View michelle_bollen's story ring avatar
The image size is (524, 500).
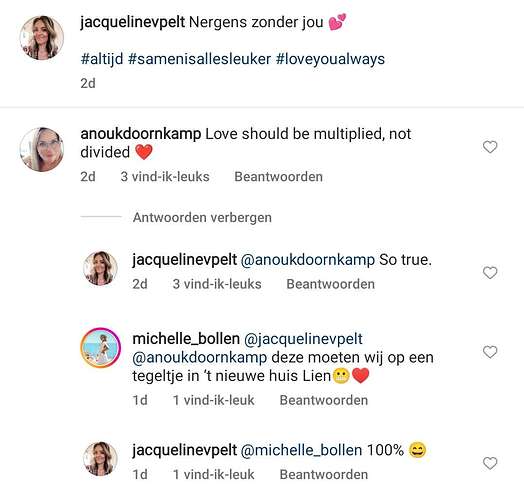tap(101, 348)
